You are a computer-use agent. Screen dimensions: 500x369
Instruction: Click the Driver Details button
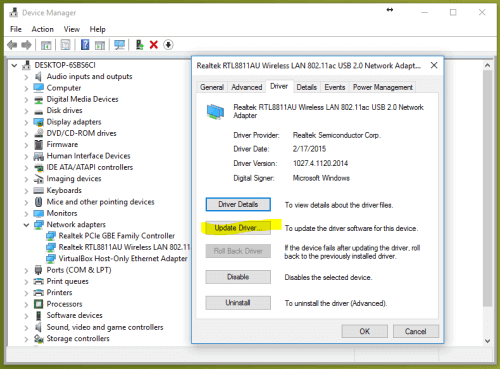pyautogui.click(x=238, y=204)
